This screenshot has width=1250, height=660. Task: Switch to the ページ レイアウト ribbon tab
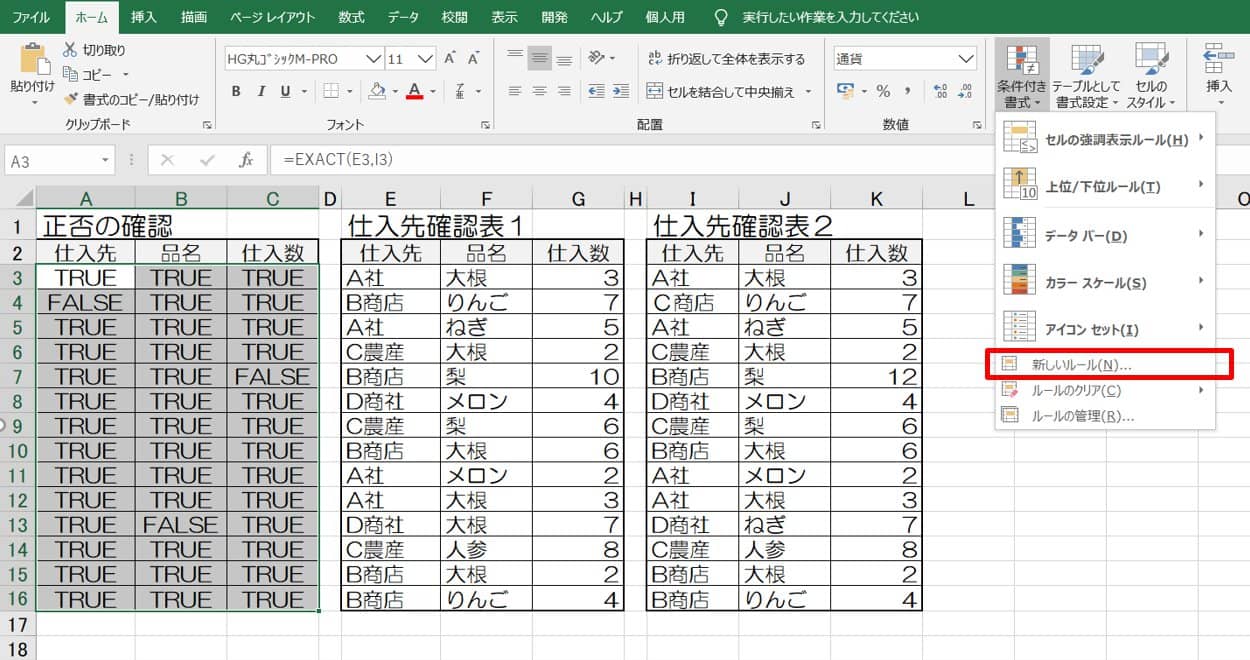pyautogui.click(x=272, y=17)
